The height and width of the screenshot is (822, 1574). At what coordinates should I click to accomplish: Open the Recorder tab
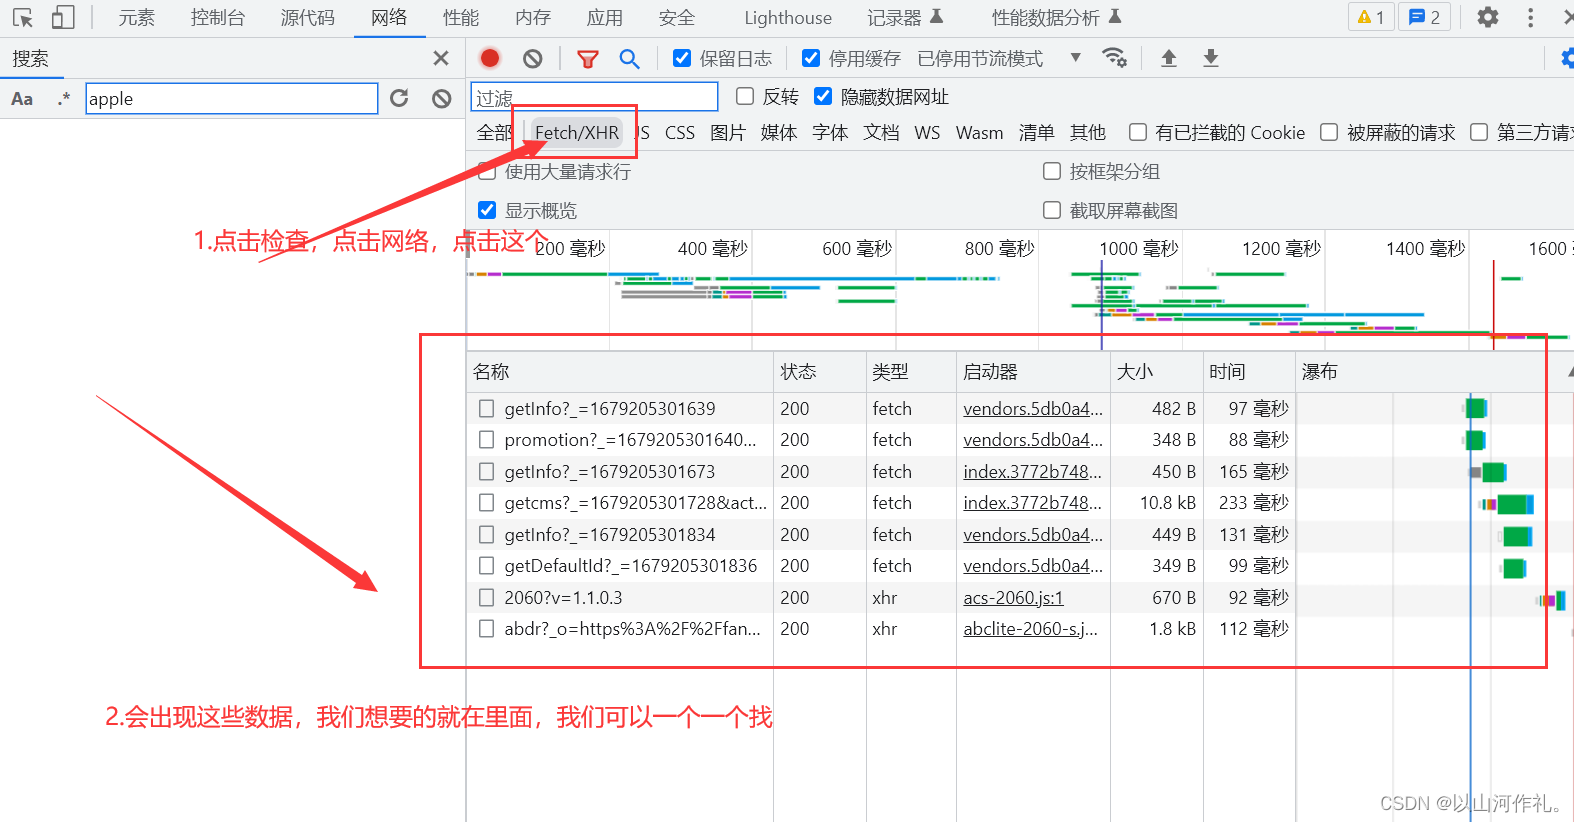(904, 18)
